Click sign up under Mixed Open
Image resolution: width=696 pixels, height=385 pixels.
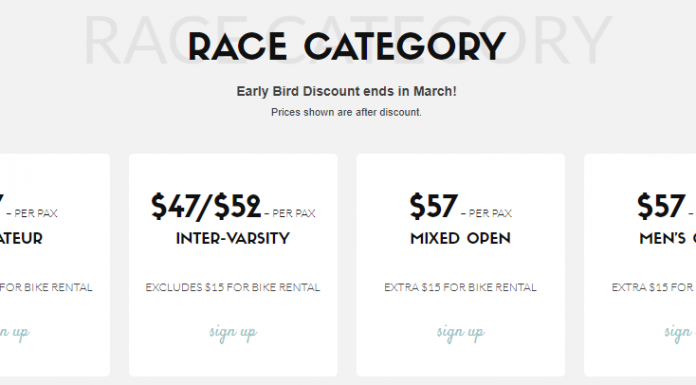tap(460, 333)
